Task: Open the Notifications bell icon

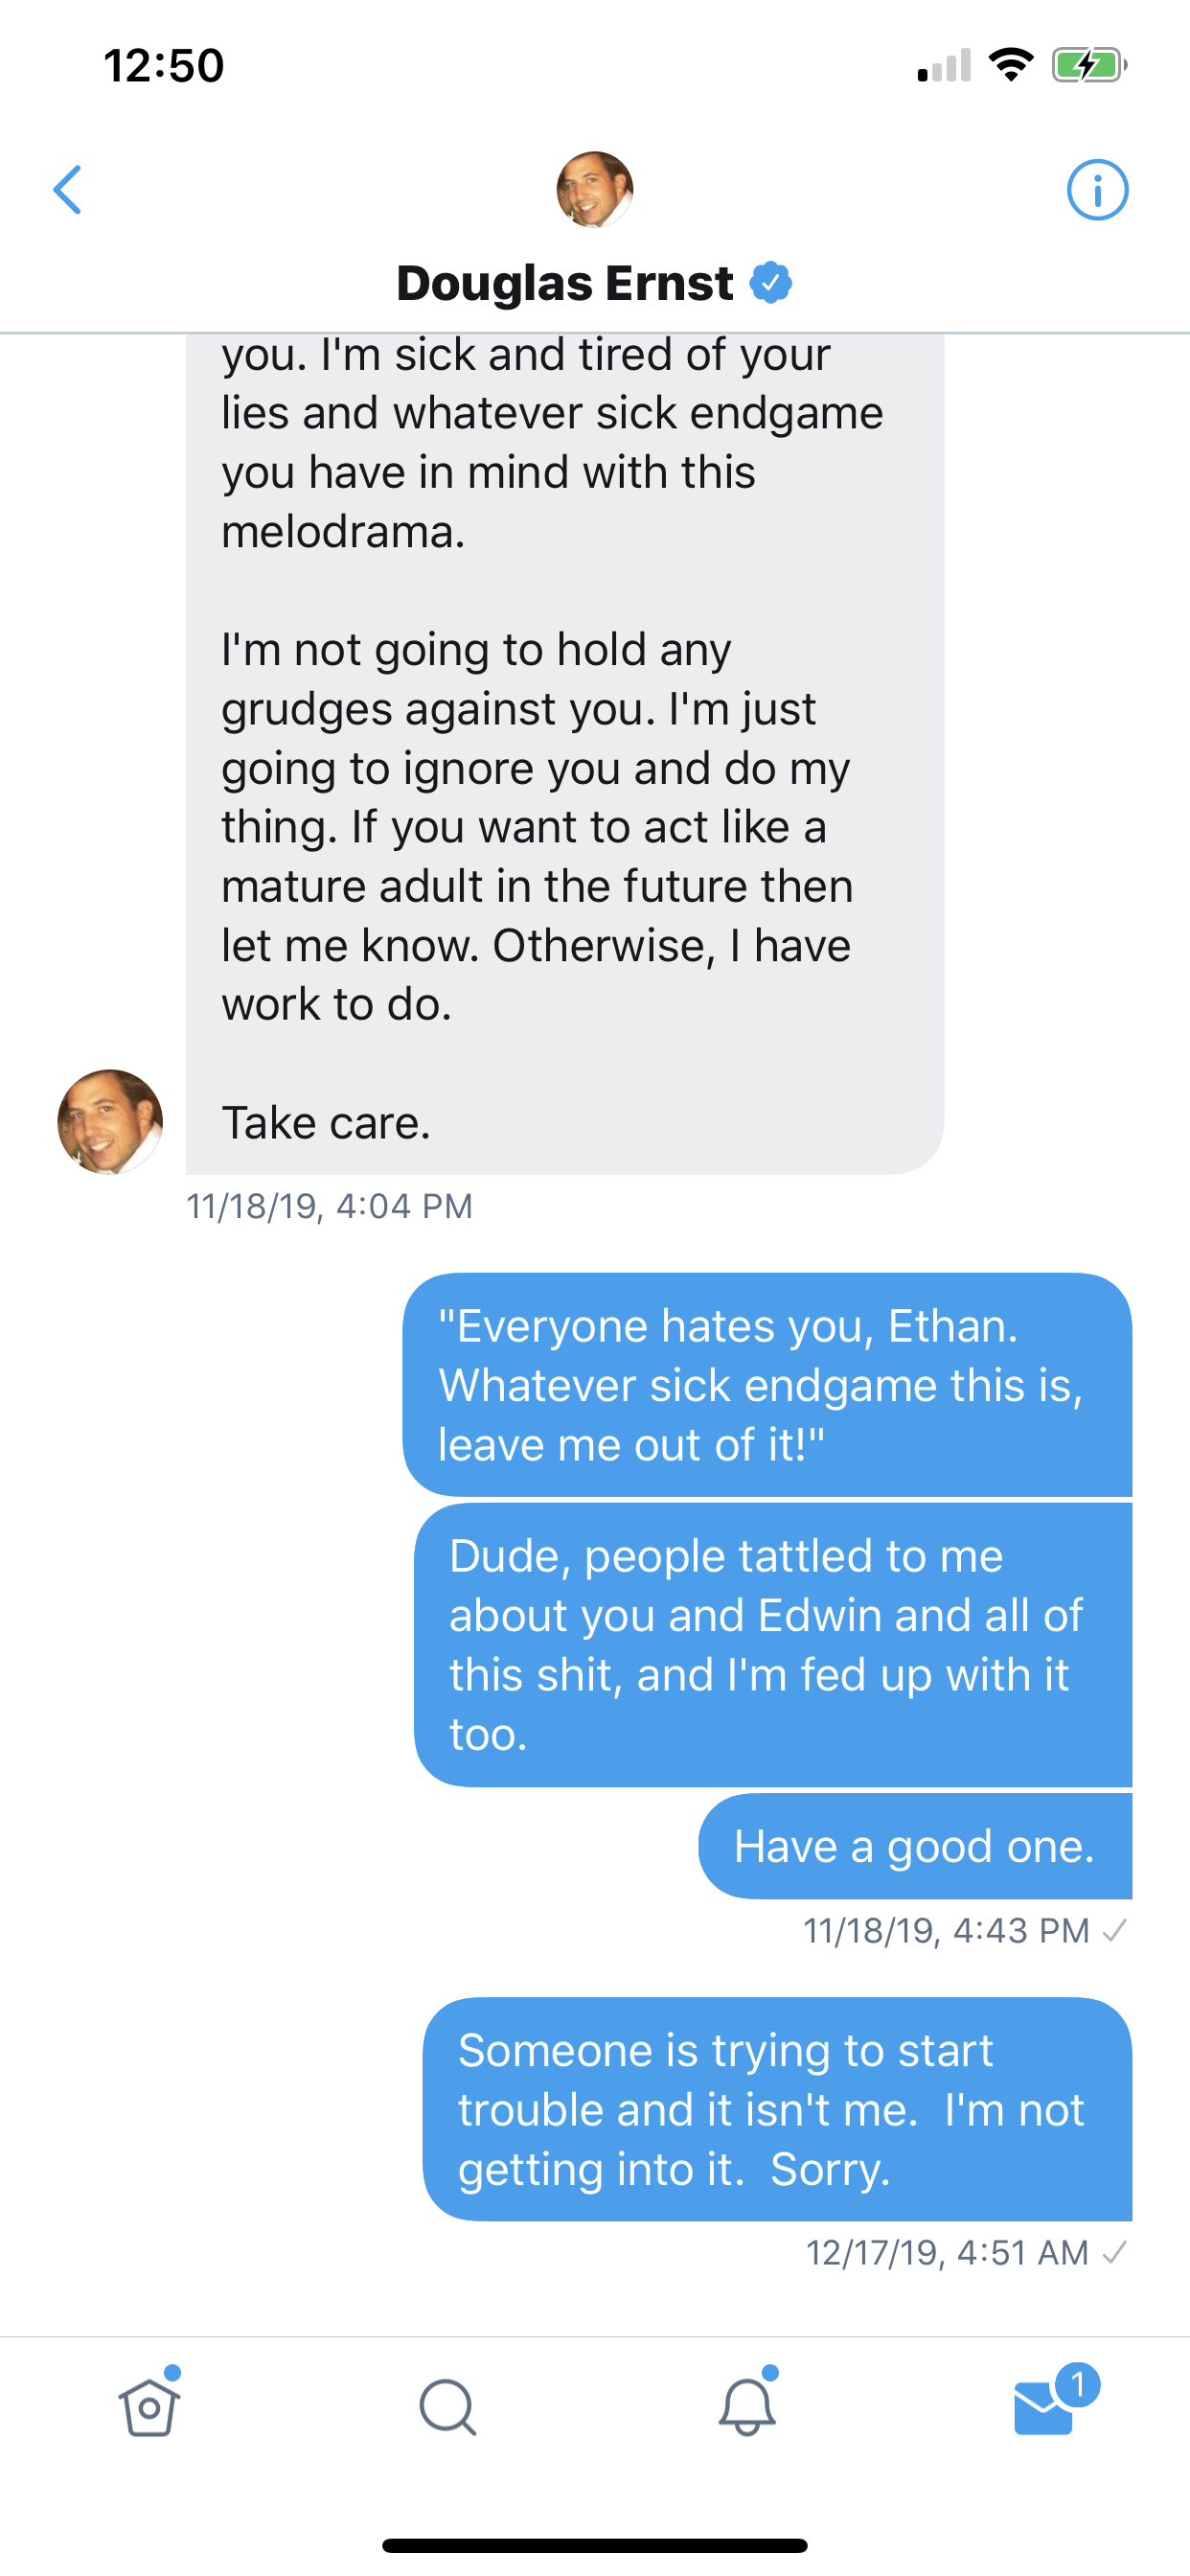Action: pyautogui.click(x=747, y=2405)
